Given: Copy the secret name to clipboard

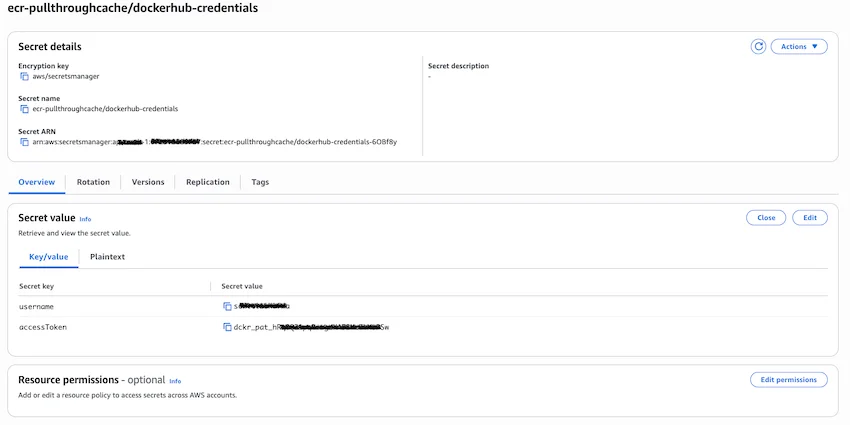Looking at the screenshot, I should coord(25,109).
